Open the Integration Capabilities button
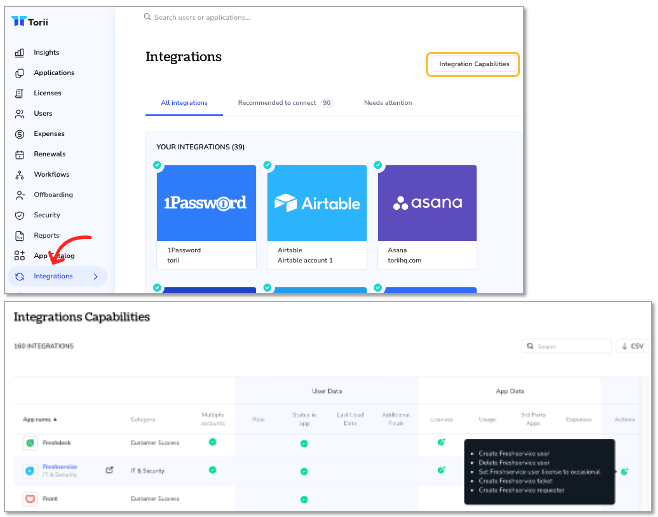 coord(474,64)
